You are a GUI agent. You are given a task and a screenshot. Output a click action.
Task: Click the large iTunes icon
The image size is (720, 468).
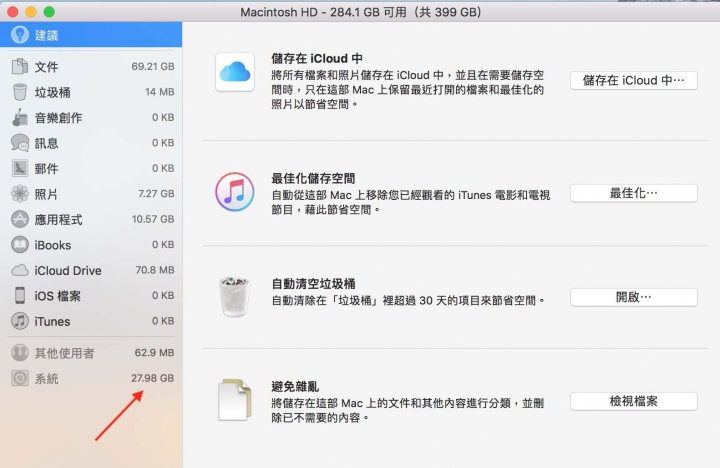[235, 192]
